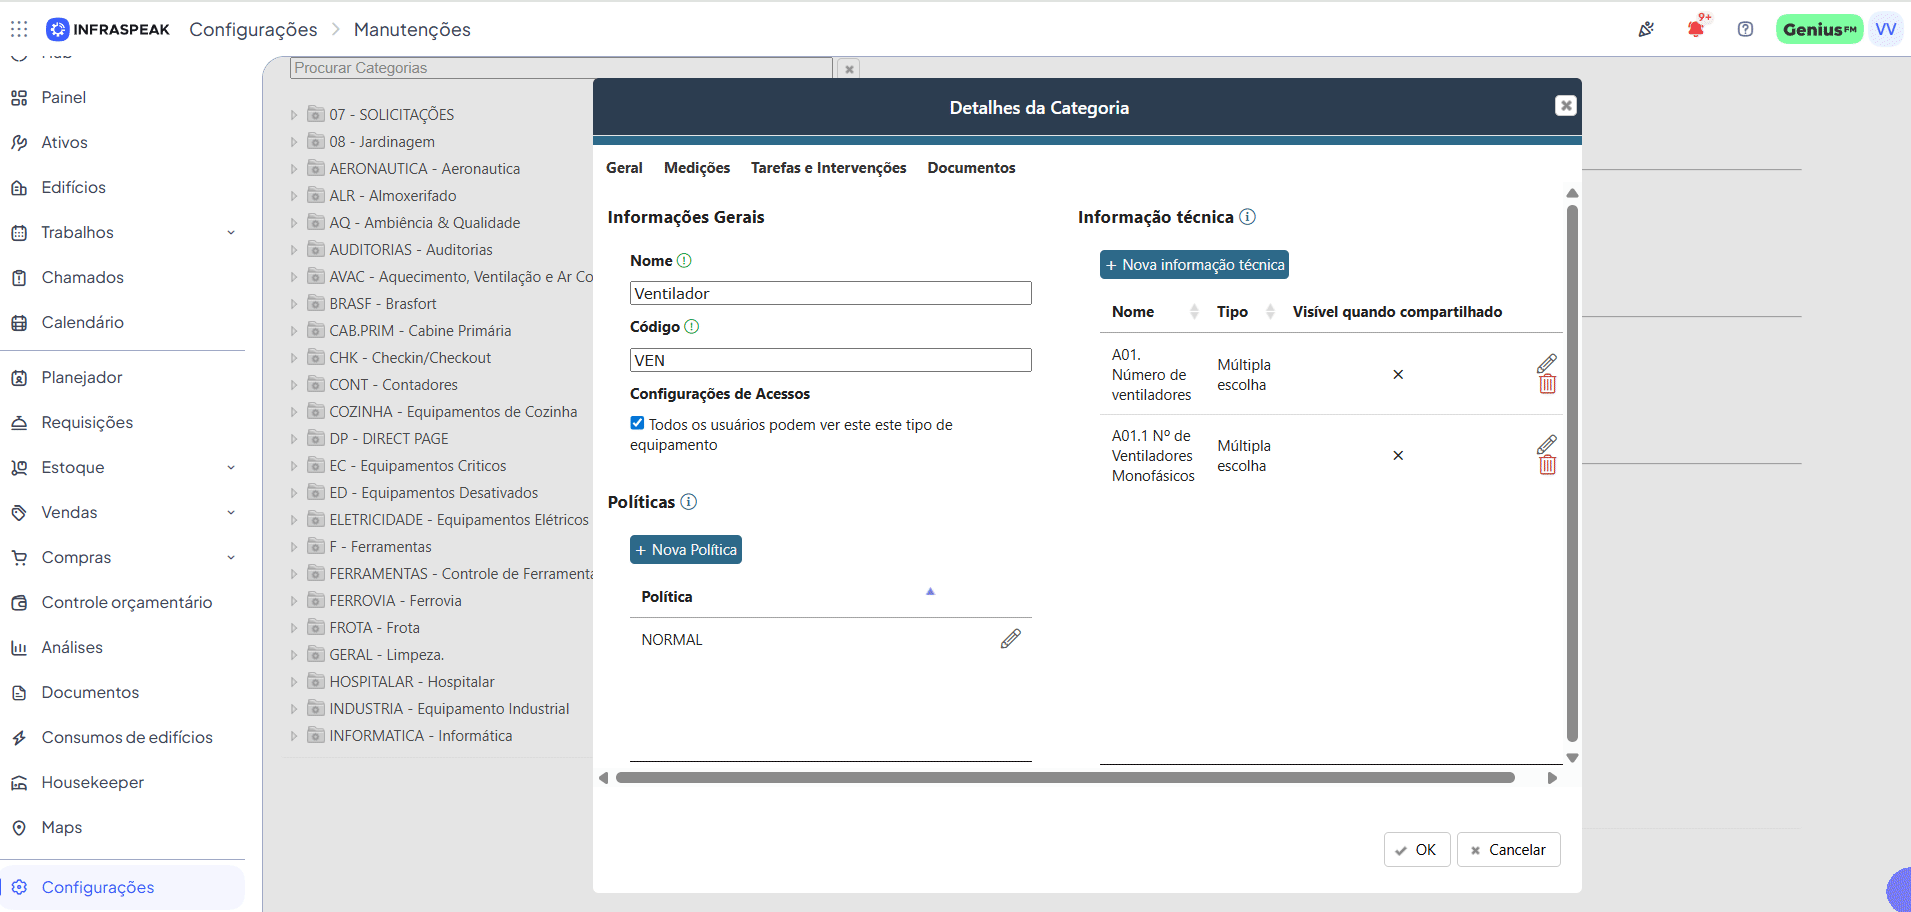Image resolution: width=1911 pixels, height=912 pixels.
Task: Expand the Estoque sidebar submenu
Action: 231,467
